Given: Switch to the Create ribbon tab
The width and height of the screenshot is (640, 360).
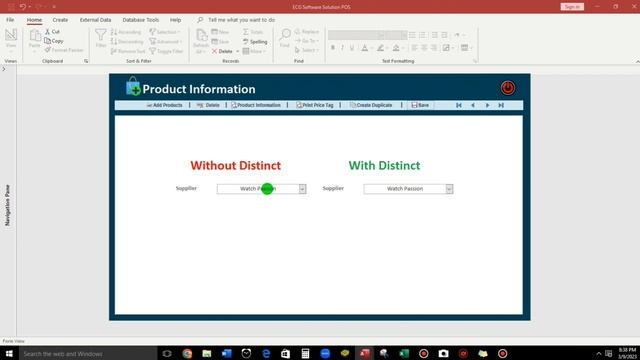Looking at the screenshot, I should pos(60,20).
